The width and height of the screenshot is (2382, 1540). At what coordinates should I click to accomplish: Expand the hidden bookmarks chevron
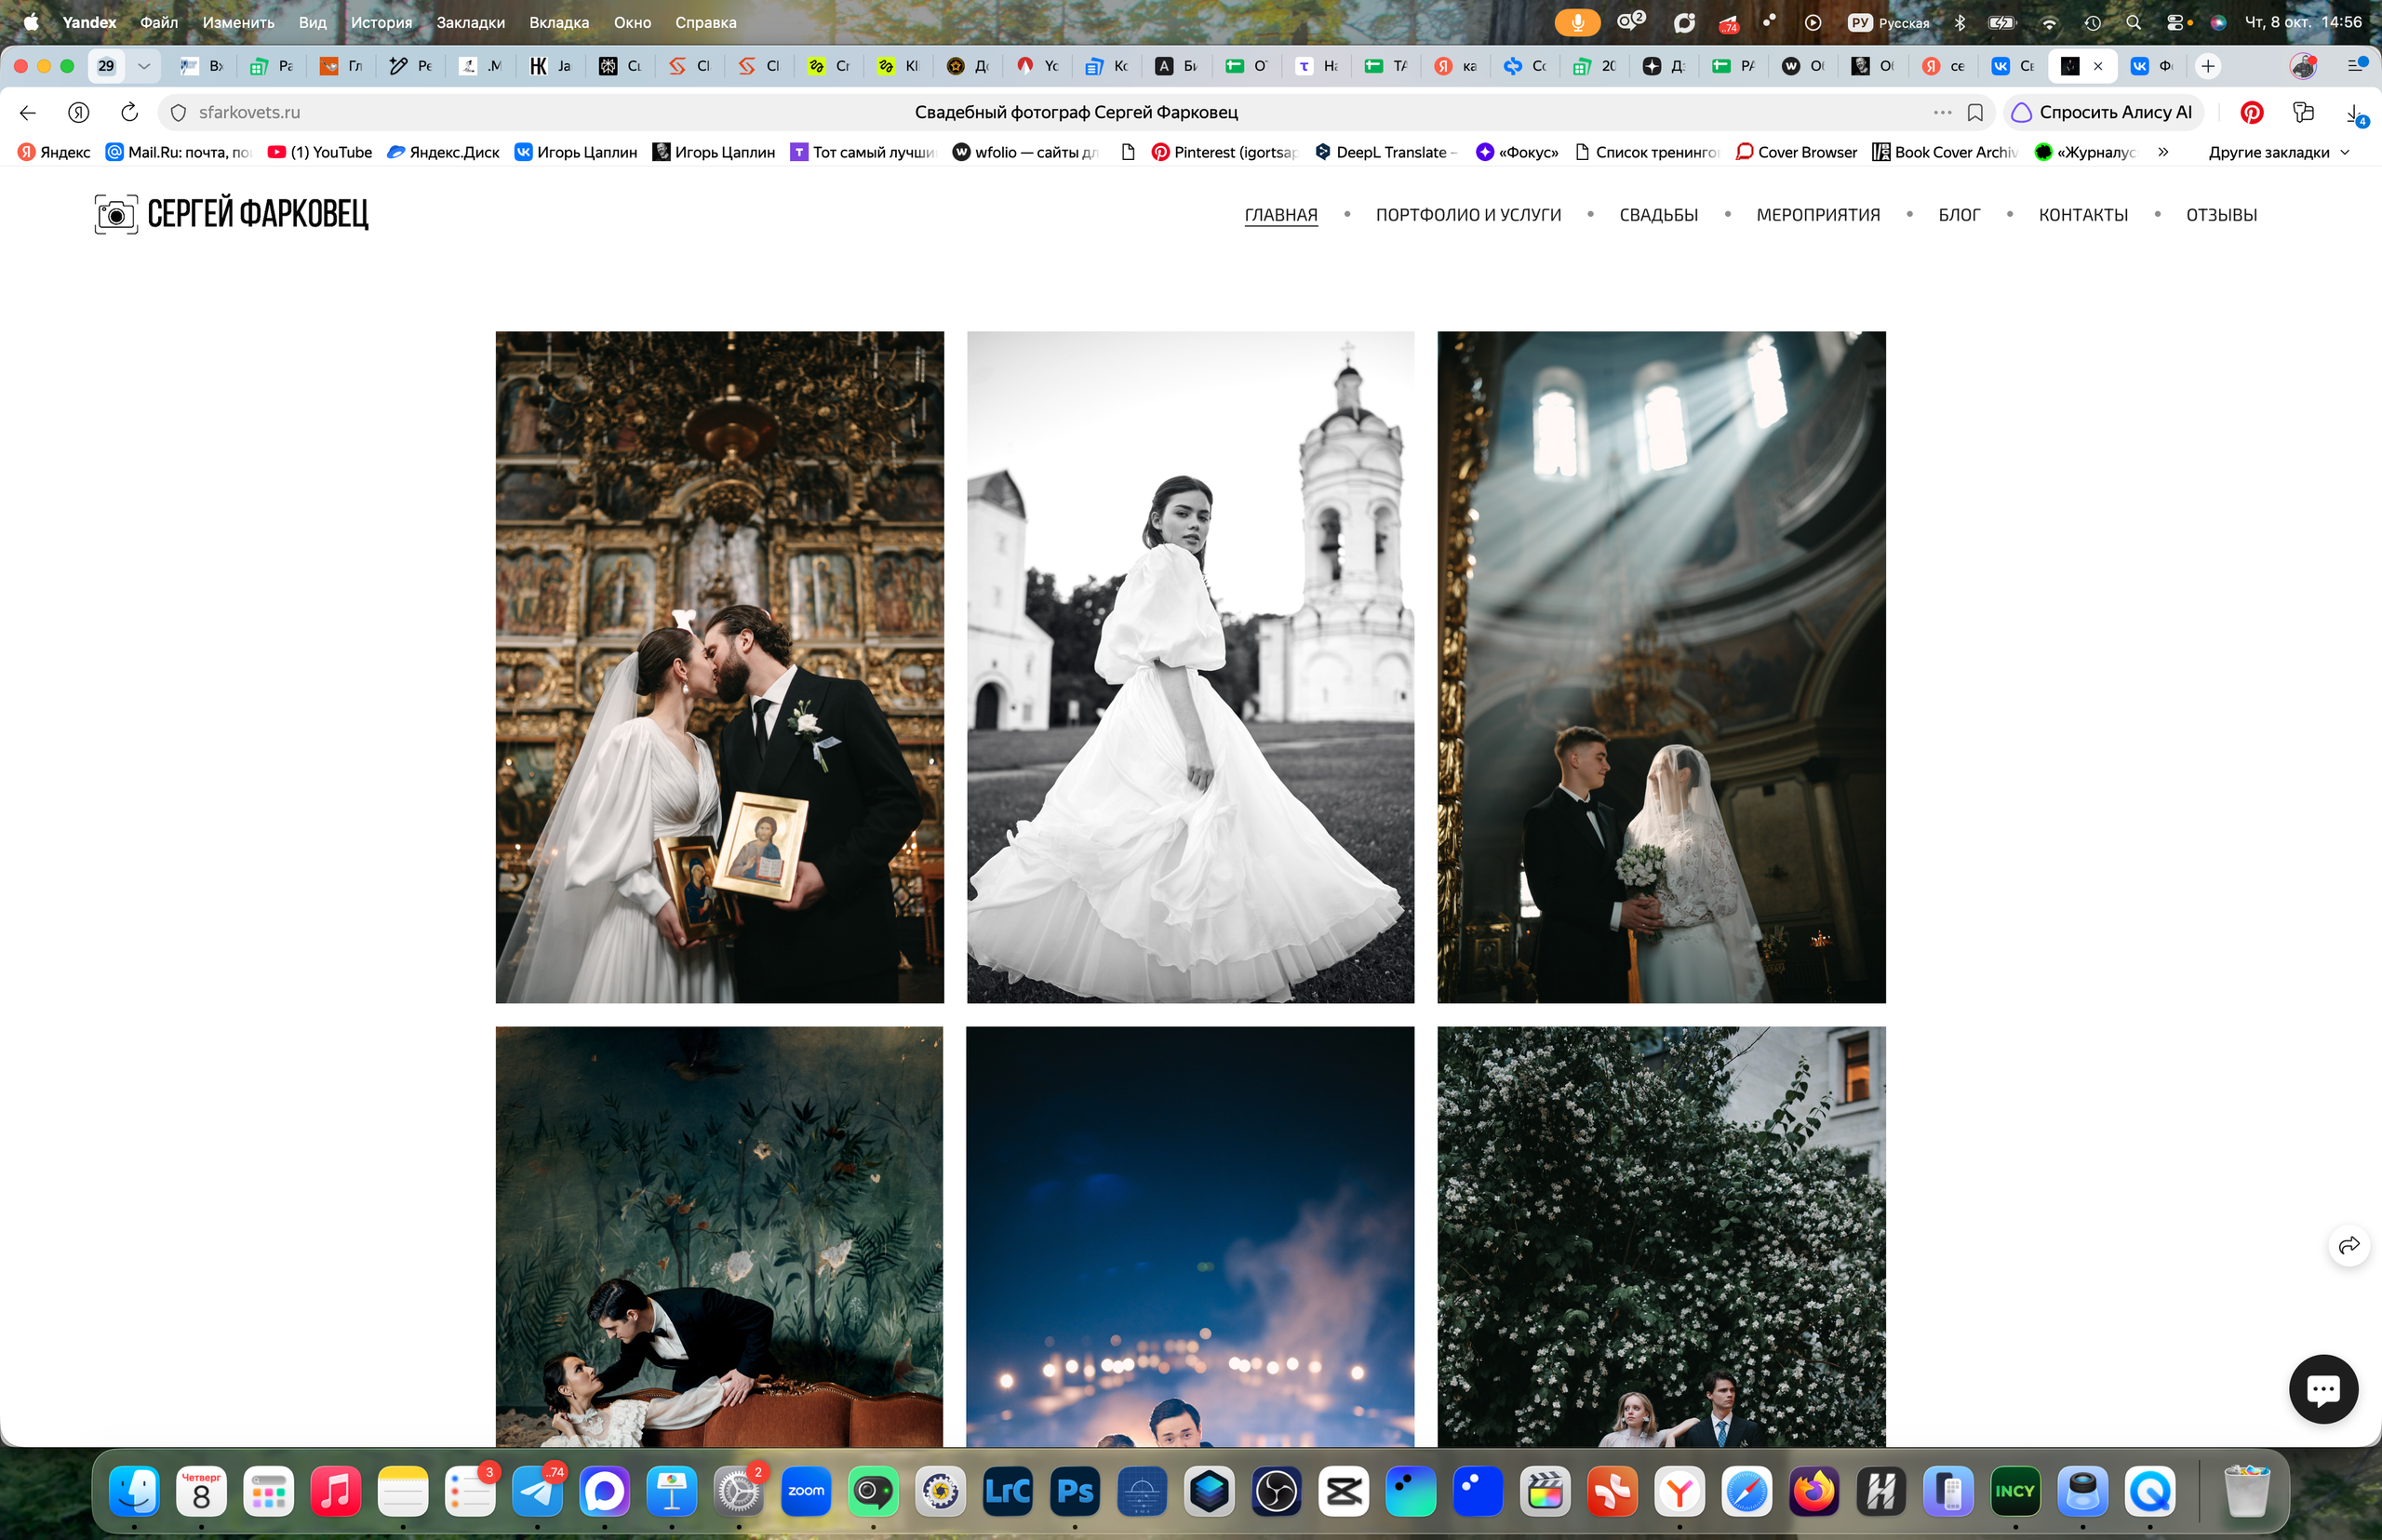(x=2163, y=152)
